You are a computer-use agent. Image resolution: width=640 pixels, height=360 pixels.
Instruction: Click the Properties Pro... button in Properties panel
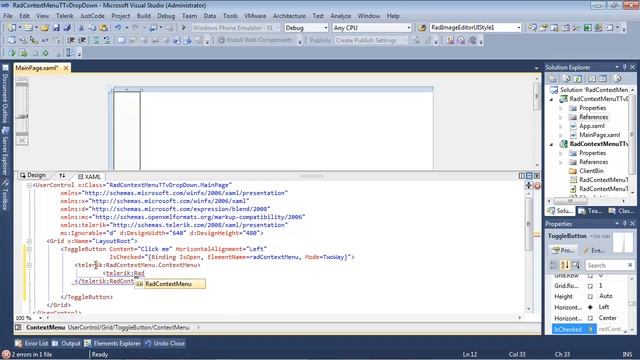click(x=563, y=250)
